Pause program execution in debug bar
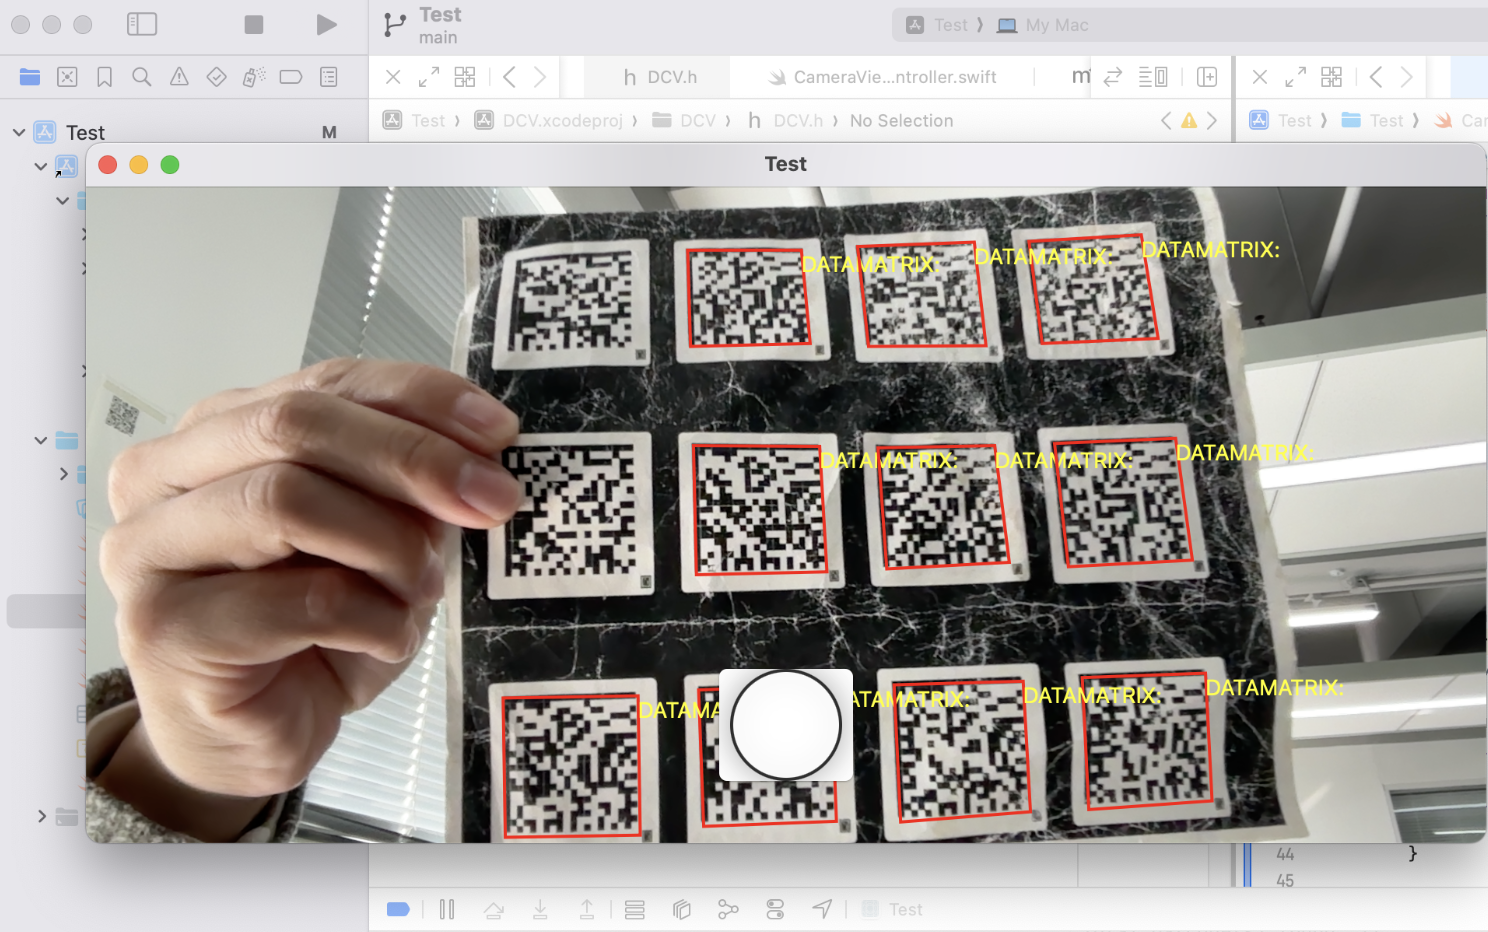This screenshot has height=932, width=1488. (447, 909)
